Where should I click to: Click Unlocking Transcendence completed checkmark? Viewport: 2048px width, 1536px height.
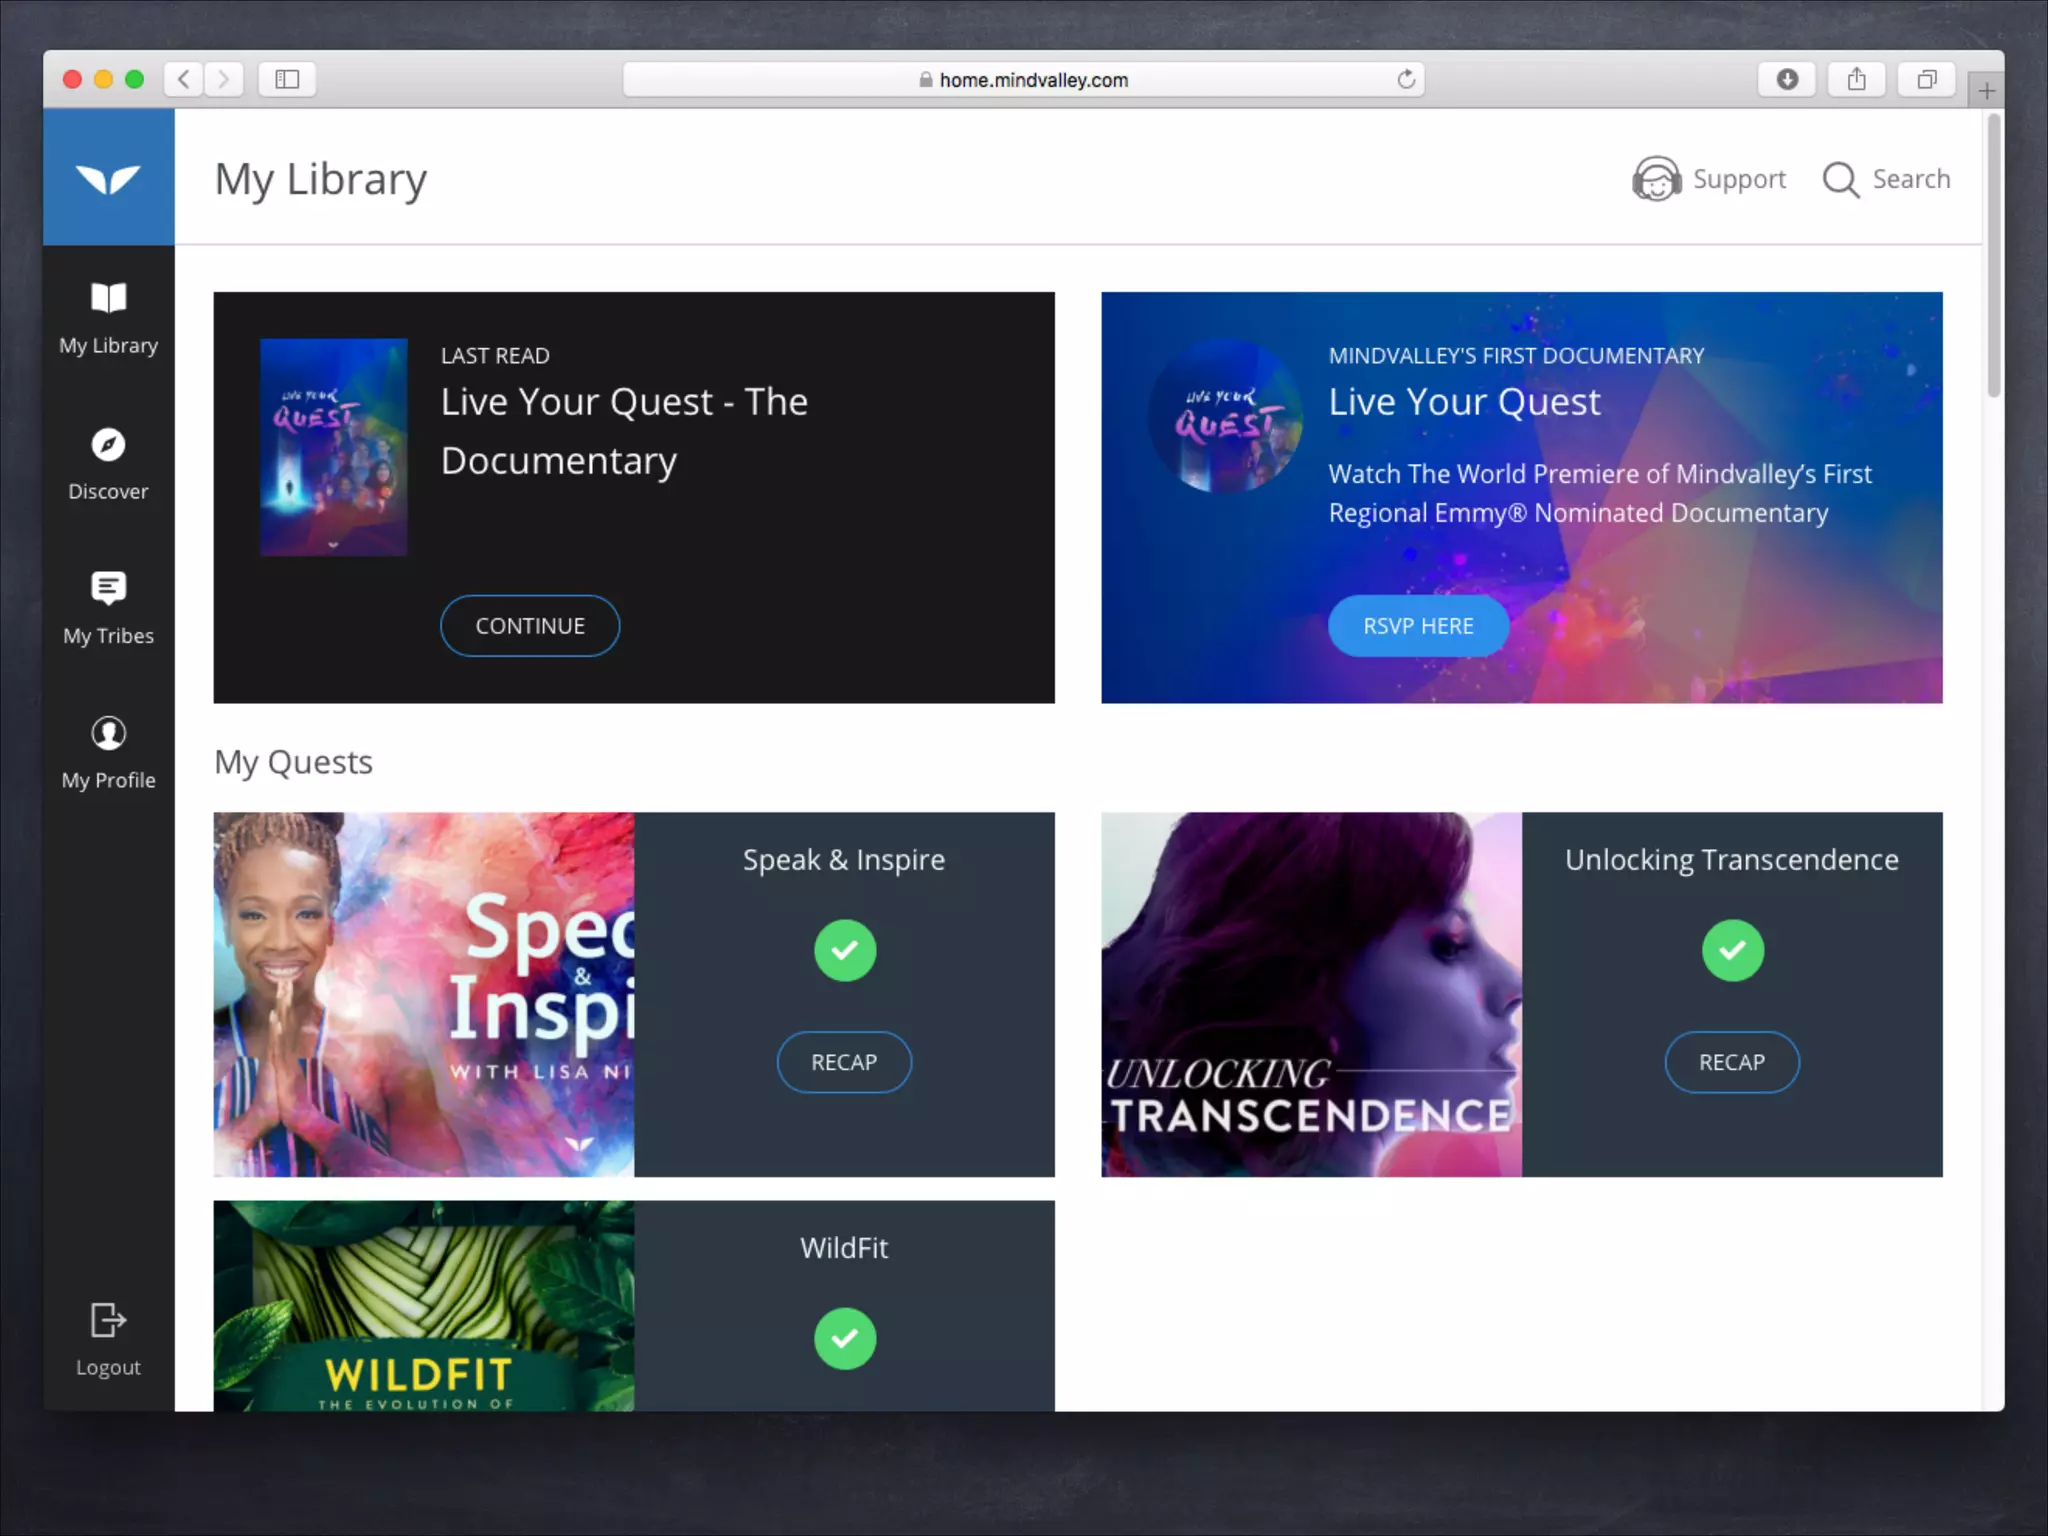pos(1732,950)
